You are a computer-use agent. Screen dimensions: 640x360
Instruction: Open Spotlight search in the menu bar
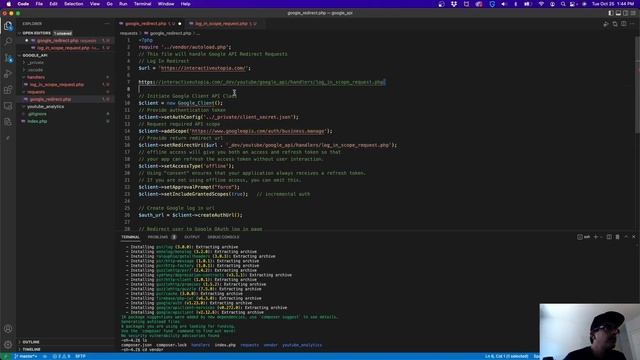coord(563,4)
